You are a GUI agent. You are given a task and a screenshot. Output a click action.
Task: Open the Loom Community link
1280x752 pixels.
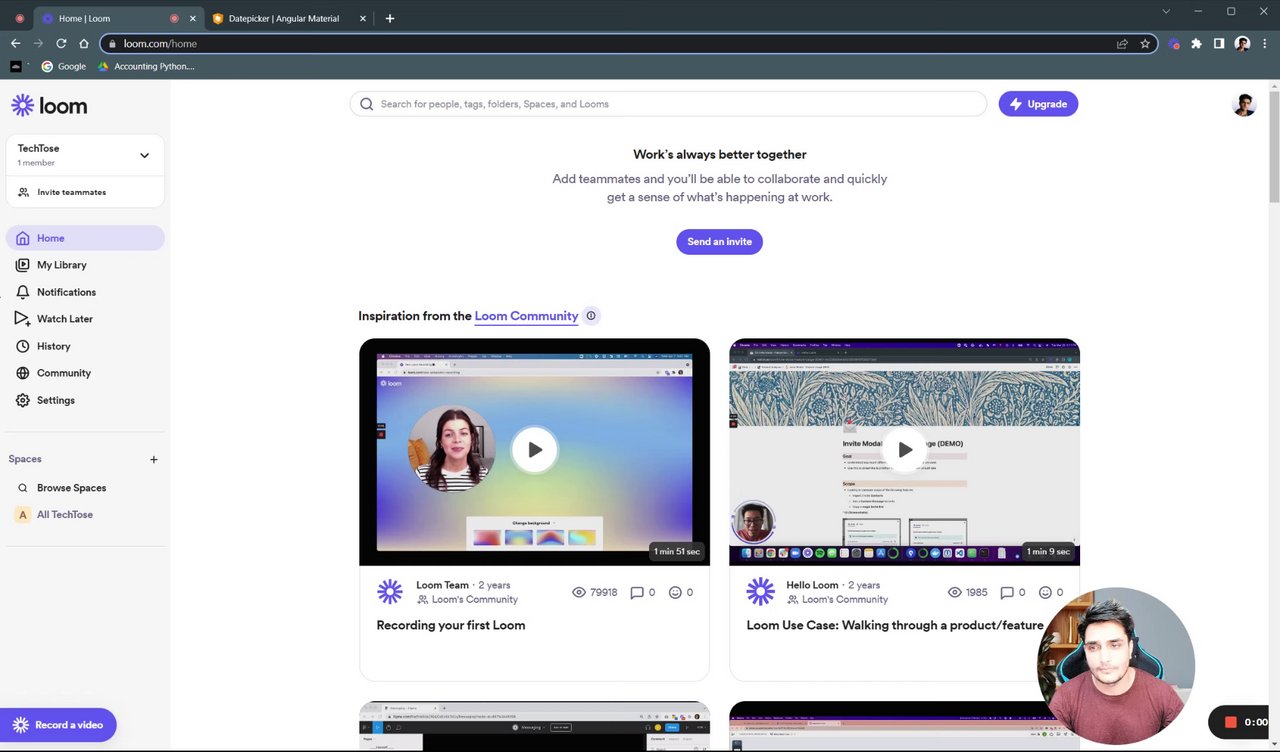click(x=526, y=316)
